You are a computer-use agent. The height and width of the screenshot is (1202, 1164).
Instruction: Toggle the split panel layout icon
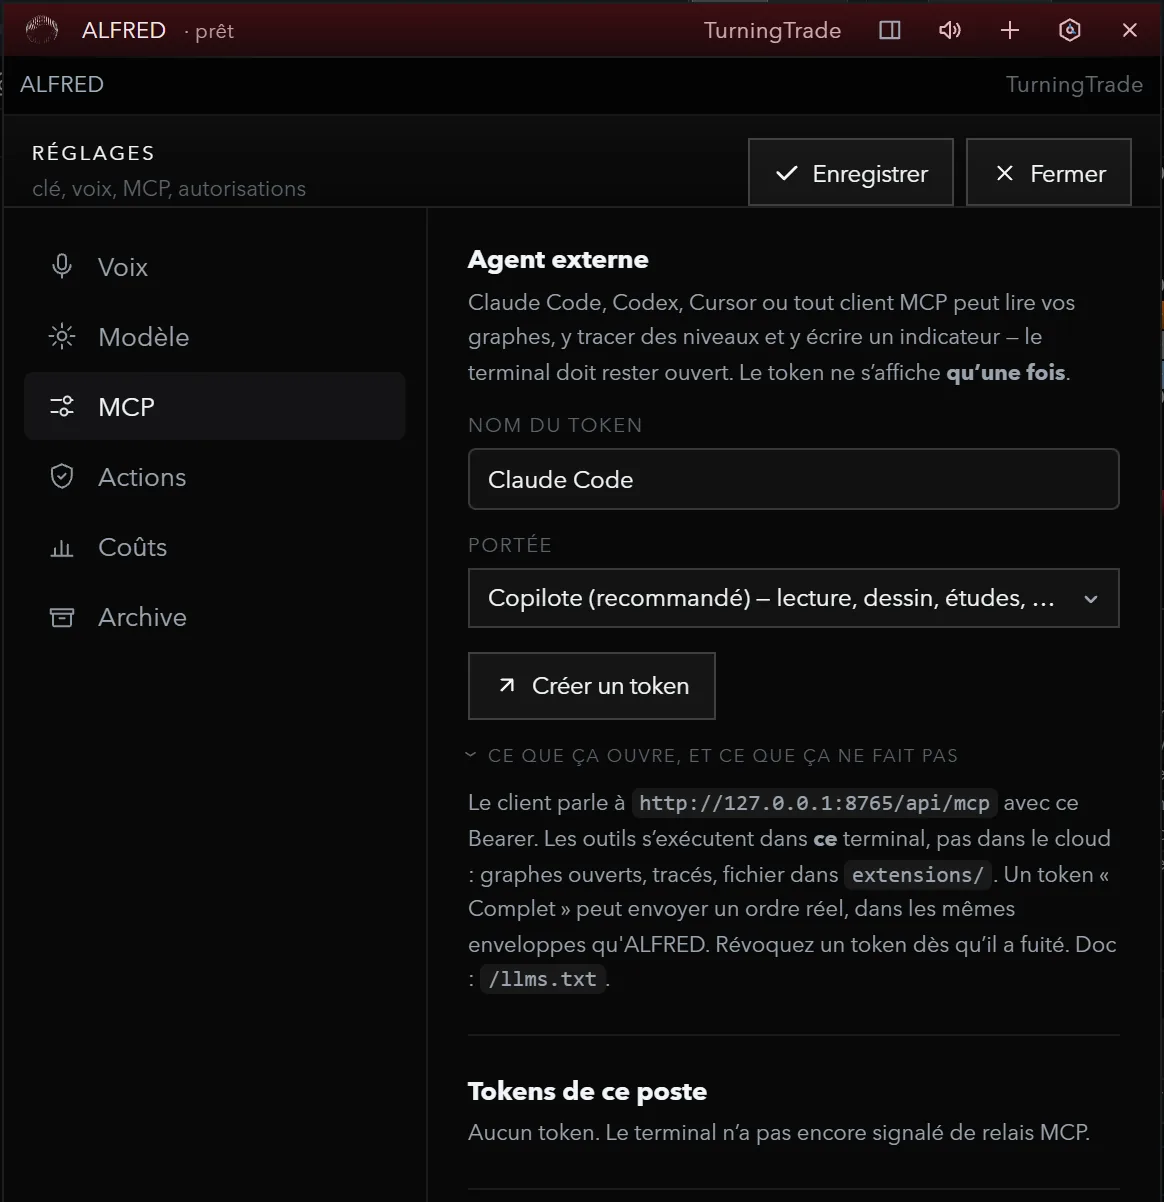890,30
